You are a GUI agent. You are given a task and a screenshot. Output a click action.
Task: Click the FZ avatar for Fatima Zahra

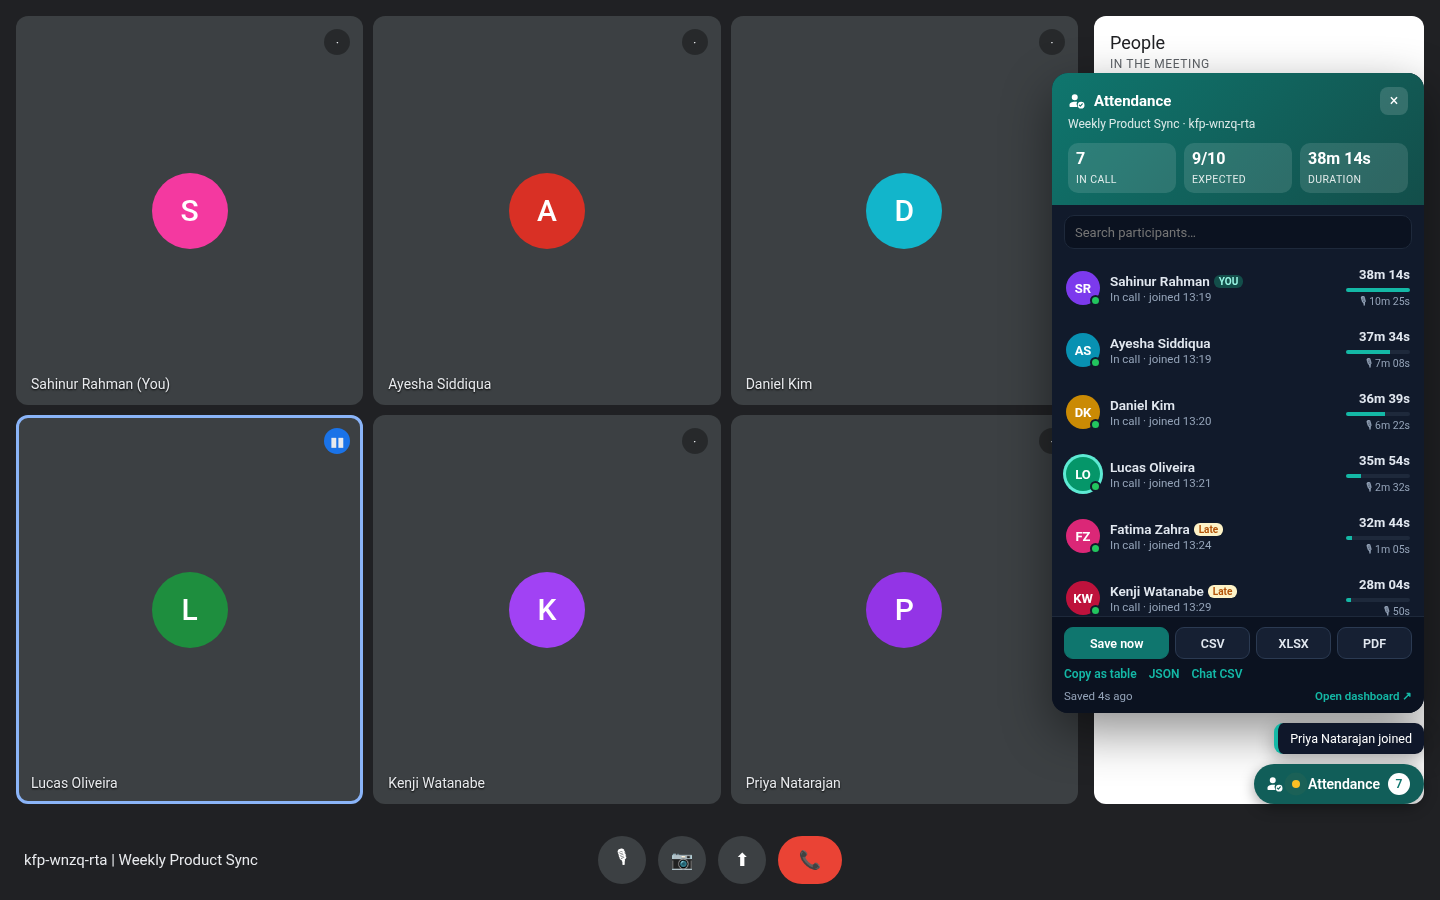(1083, 537)
